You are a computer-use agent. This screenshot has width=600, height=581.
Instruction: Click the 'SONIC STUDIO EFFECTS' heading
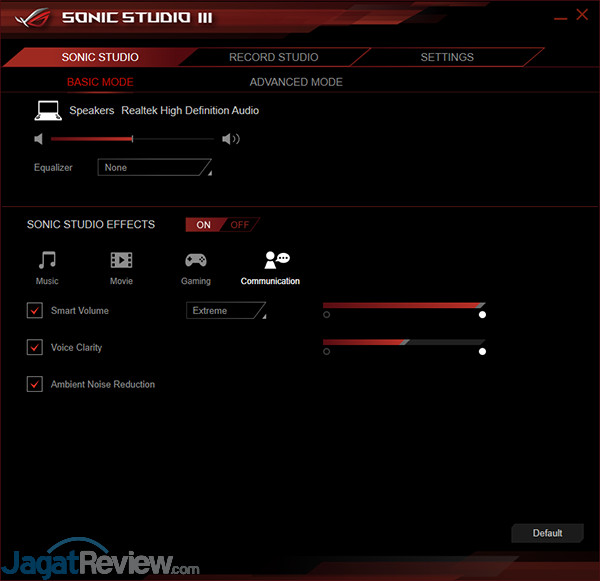[91, 224]
